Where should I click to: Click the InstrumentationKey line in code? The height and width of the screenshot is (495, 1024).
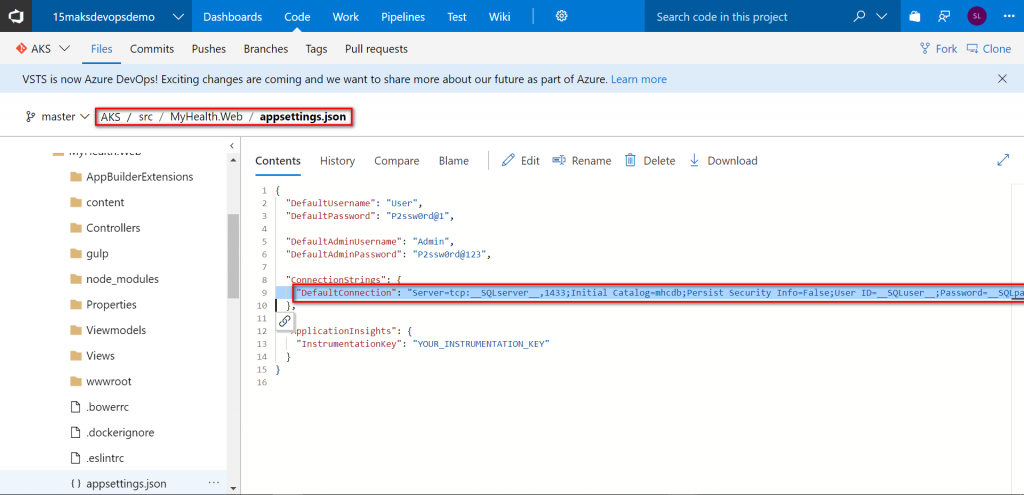click(x=423, y=343)
